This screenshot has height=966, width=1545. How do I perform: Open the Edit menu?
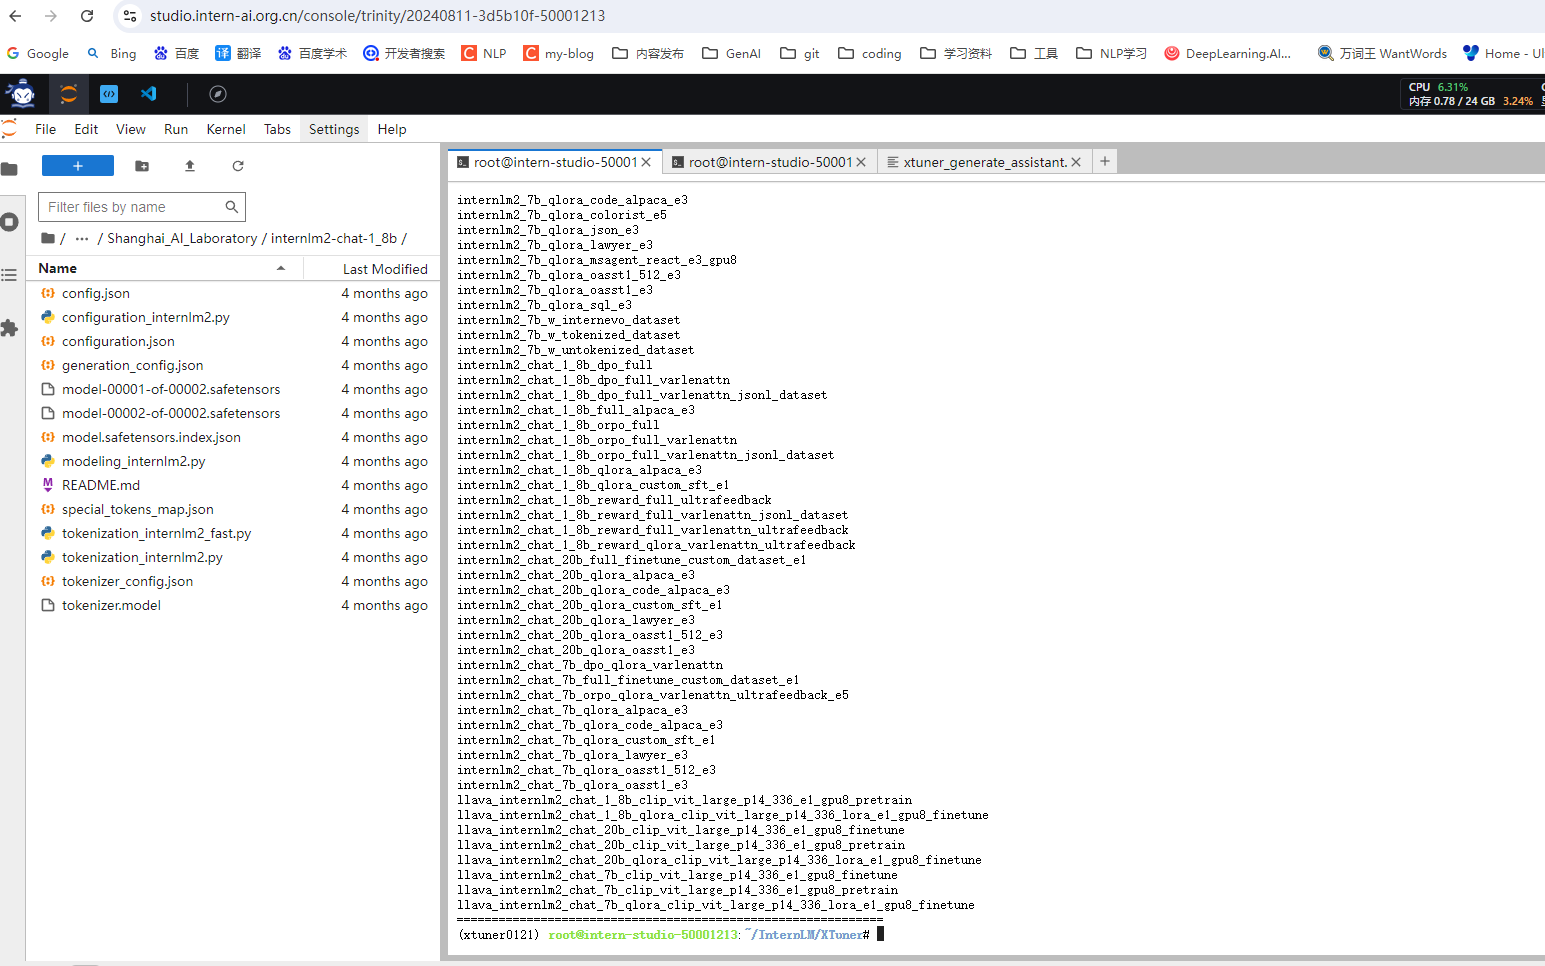pyautogui.click(x=86, y=129)
